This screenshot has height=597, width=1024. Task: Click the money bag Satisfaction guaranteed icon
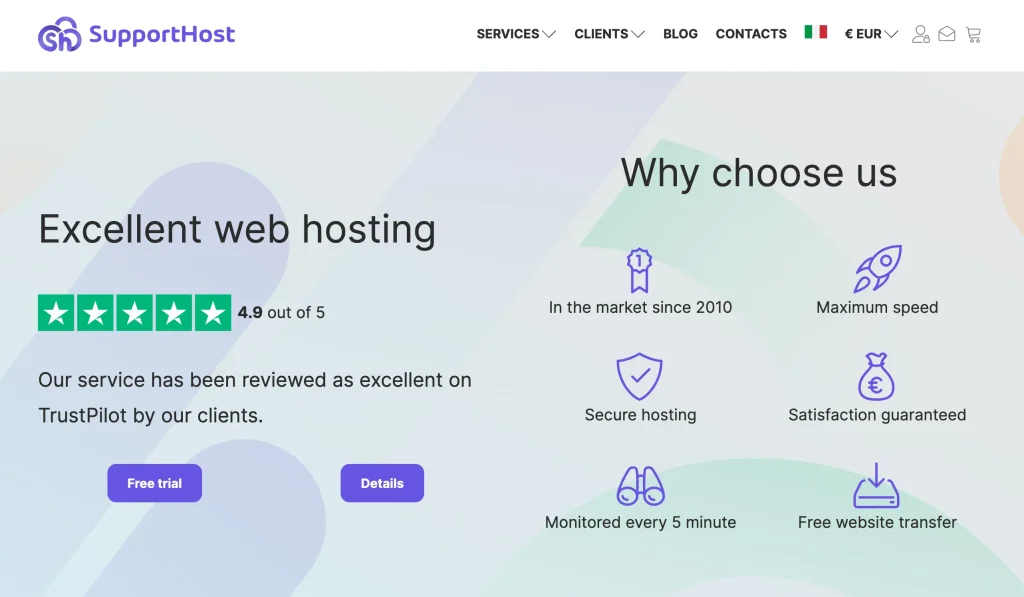click(x=877, y=375)
